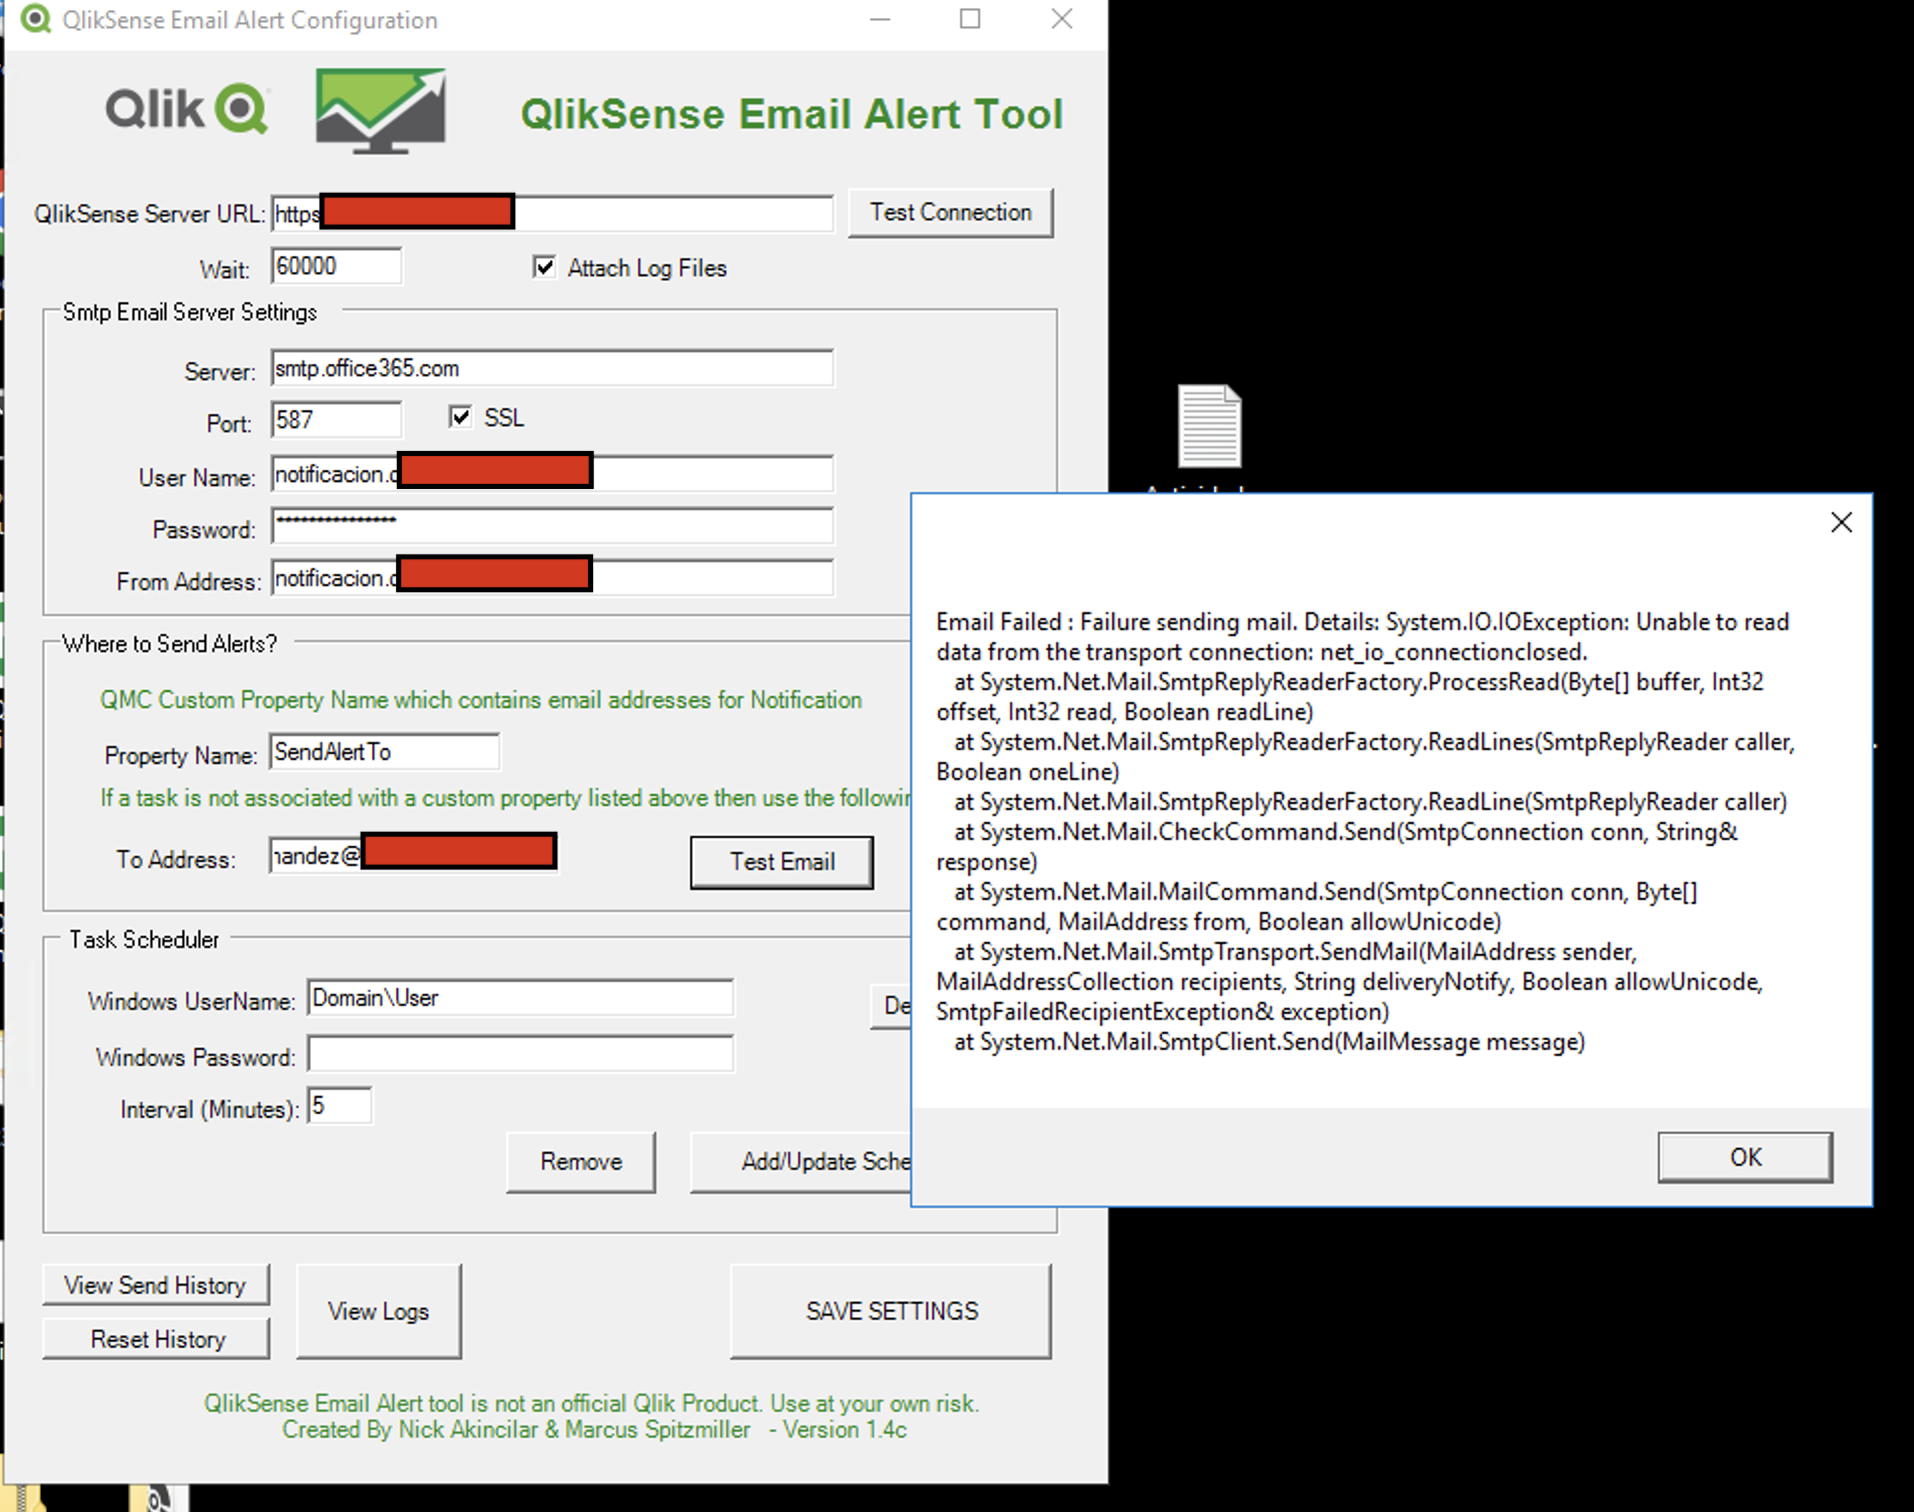Click the Remove scheduler button
Image resolution: width=1914 pixels, height=1512 pixels.
581,1162
